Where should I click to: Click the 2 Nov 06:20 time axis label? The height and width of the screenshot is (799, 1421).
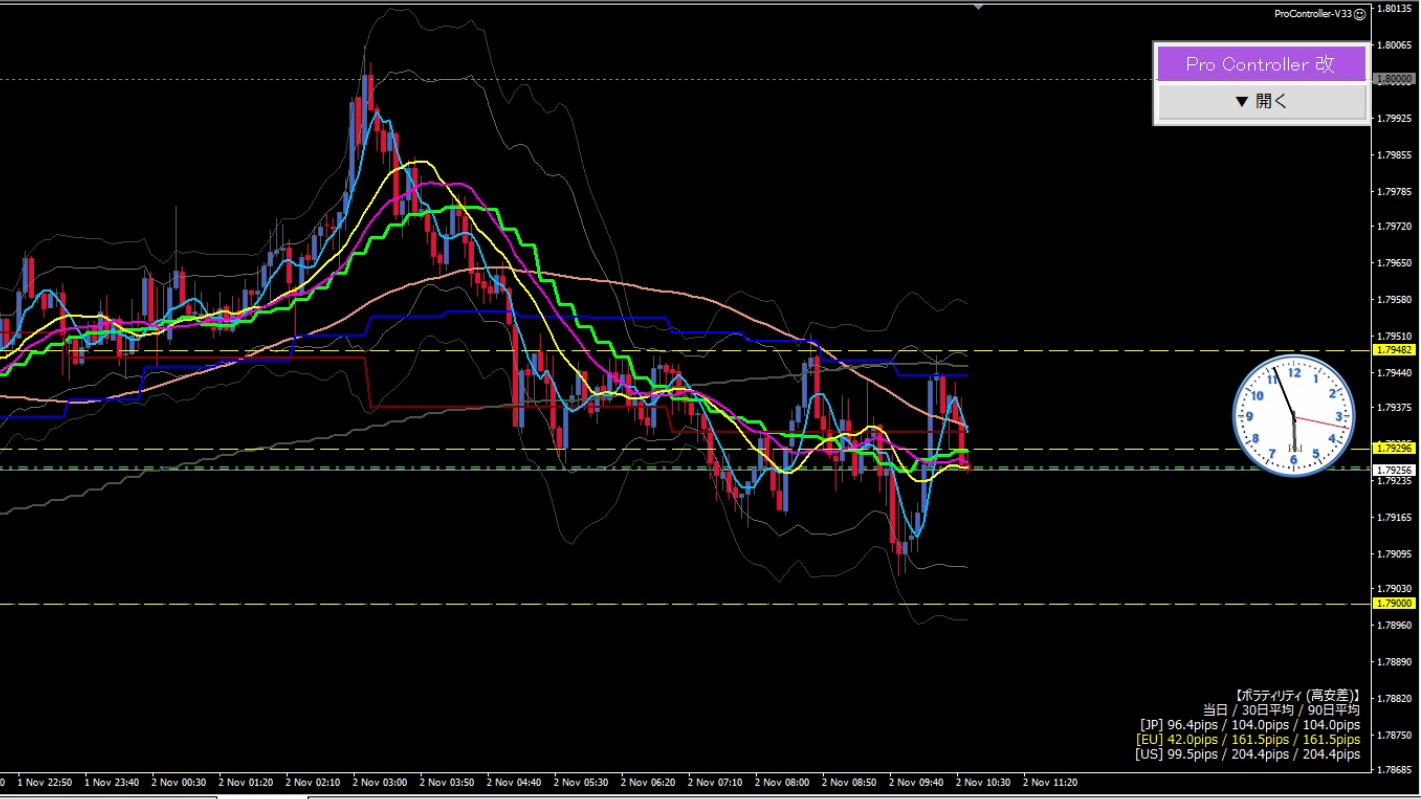pyautogui.click(x=649, y=782)
